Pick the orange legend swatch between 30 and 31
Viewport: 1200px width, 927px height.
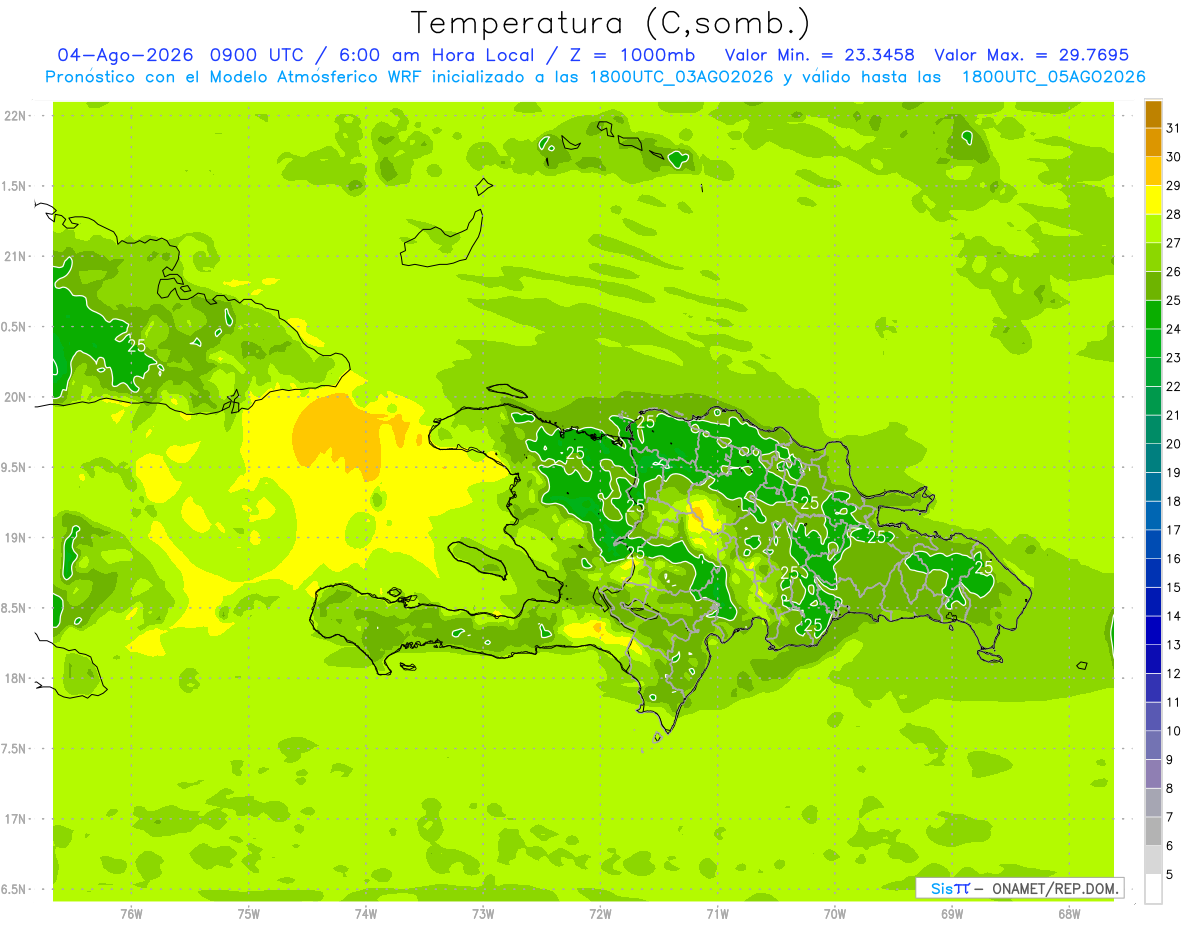coord(1153,142)
